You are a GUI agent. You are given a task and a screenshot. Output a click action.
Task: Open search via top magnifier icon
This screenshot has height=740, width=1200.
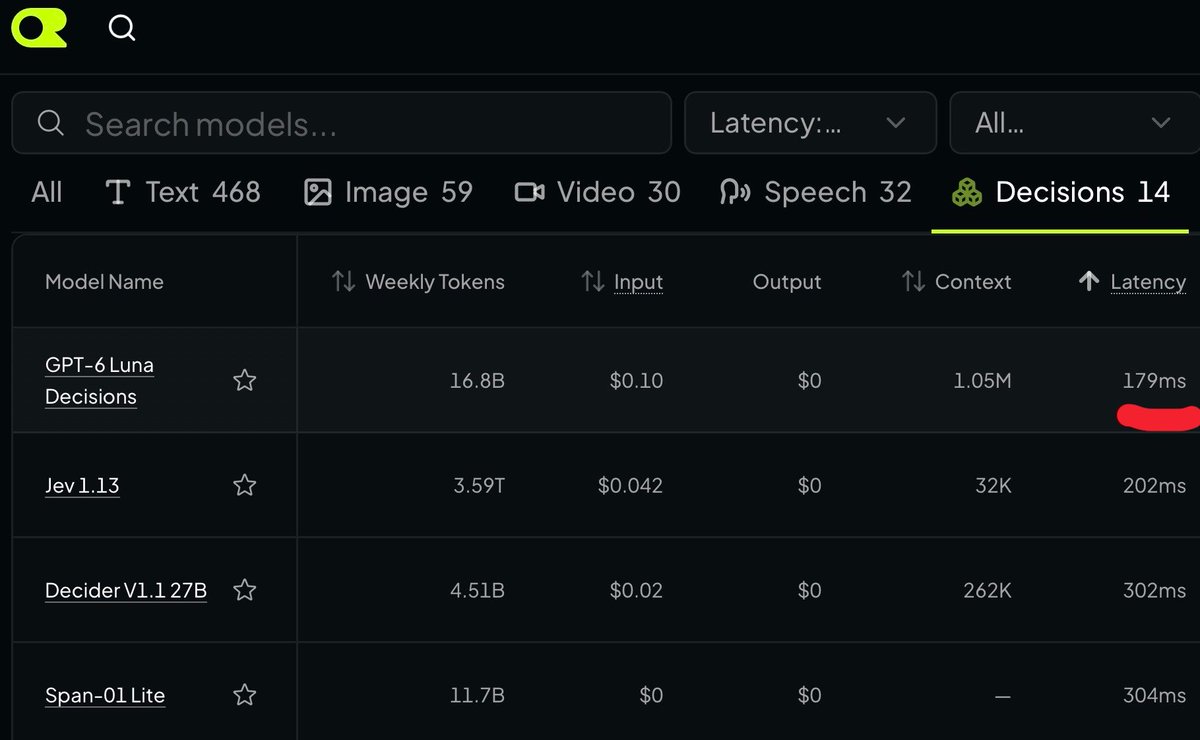pos(122,28)
